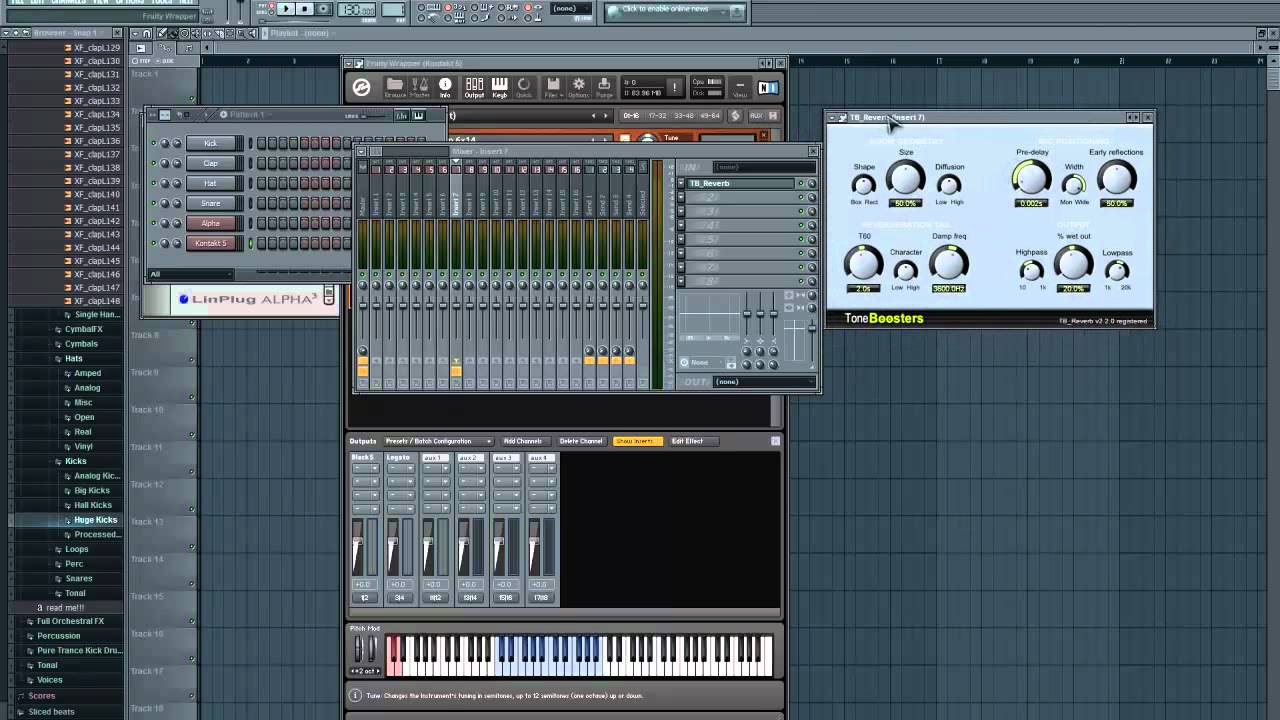Open the step sequencer All filter dropdown

tap(190, 274)
